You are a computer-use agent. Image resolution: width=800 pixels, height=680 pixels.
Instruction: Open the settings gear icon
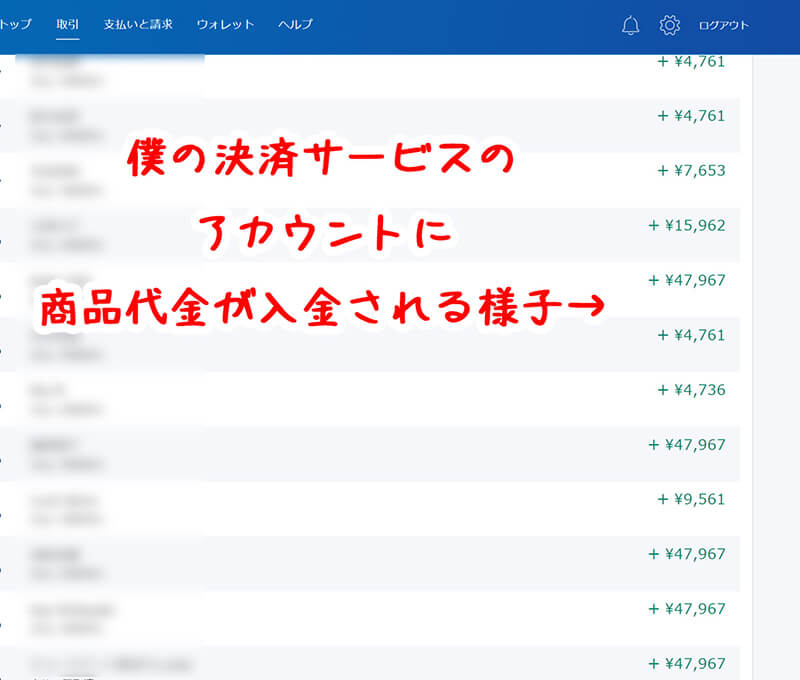tap(669, 25)
